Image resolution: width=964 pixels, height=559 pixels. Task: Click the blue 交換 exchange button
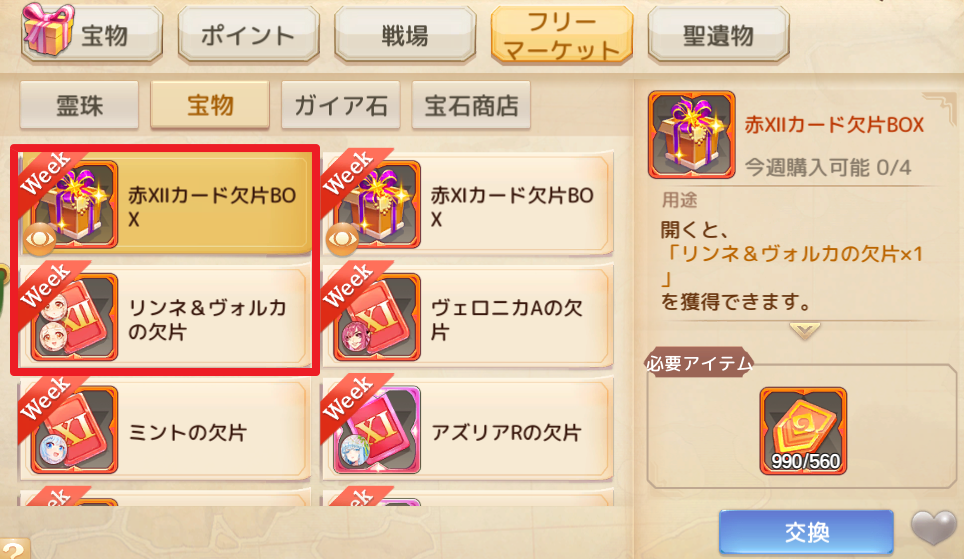806,532
